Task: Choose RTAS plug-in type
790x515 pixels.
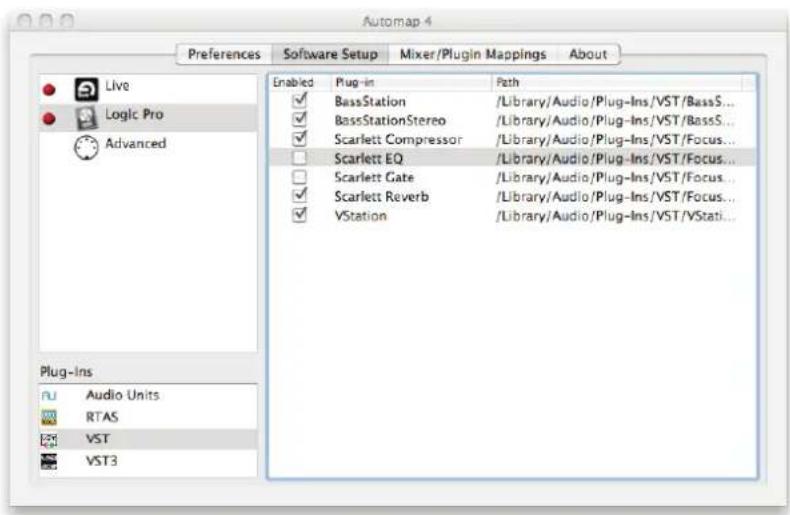Action: pos(148,417)
